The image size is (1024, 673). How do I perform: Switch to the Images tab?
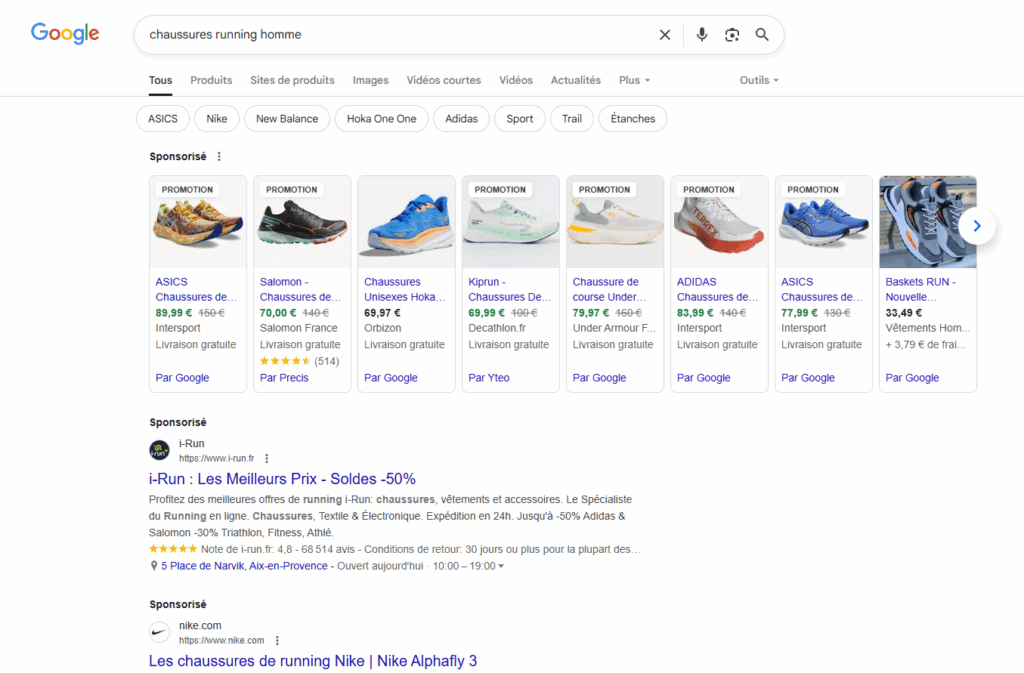click(370, 80)
